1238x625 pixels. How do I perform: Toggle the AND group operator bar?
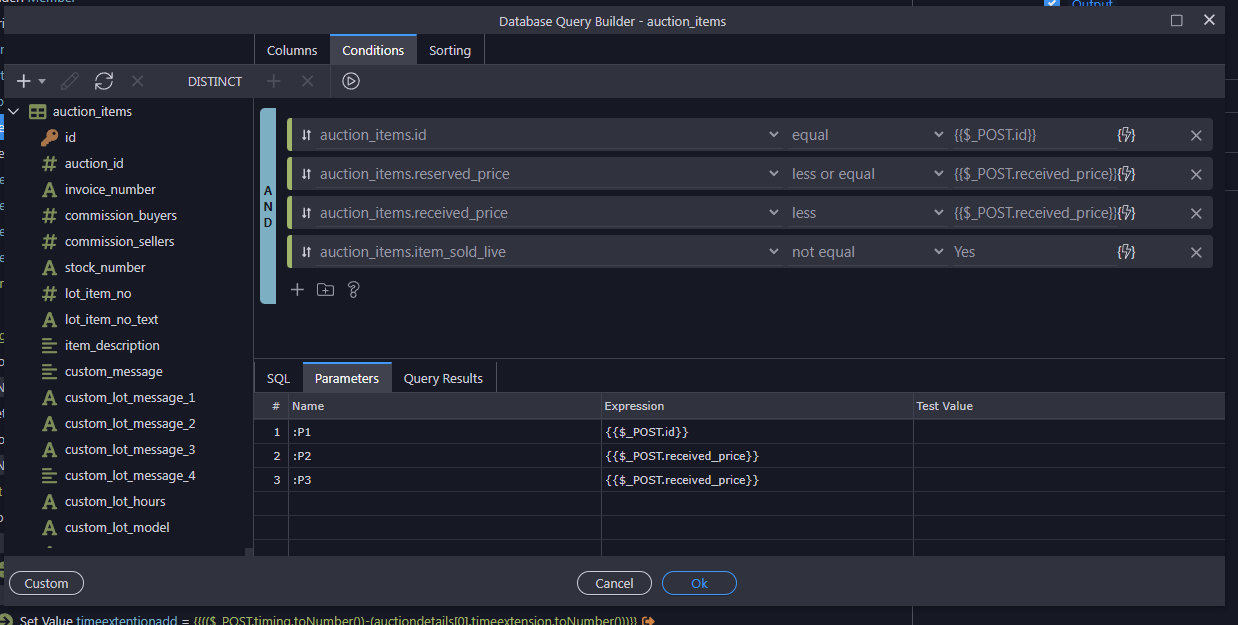[268, 205]
